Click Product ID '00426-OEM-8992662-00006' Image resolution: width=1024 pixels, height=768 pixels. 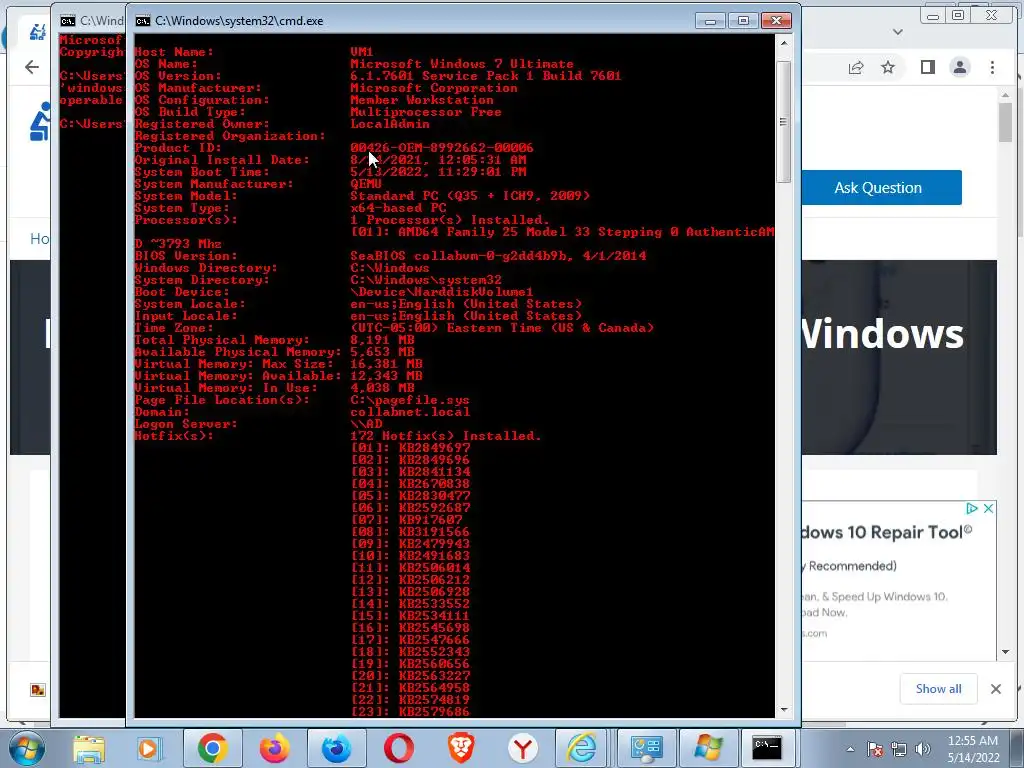click(441, 148)
